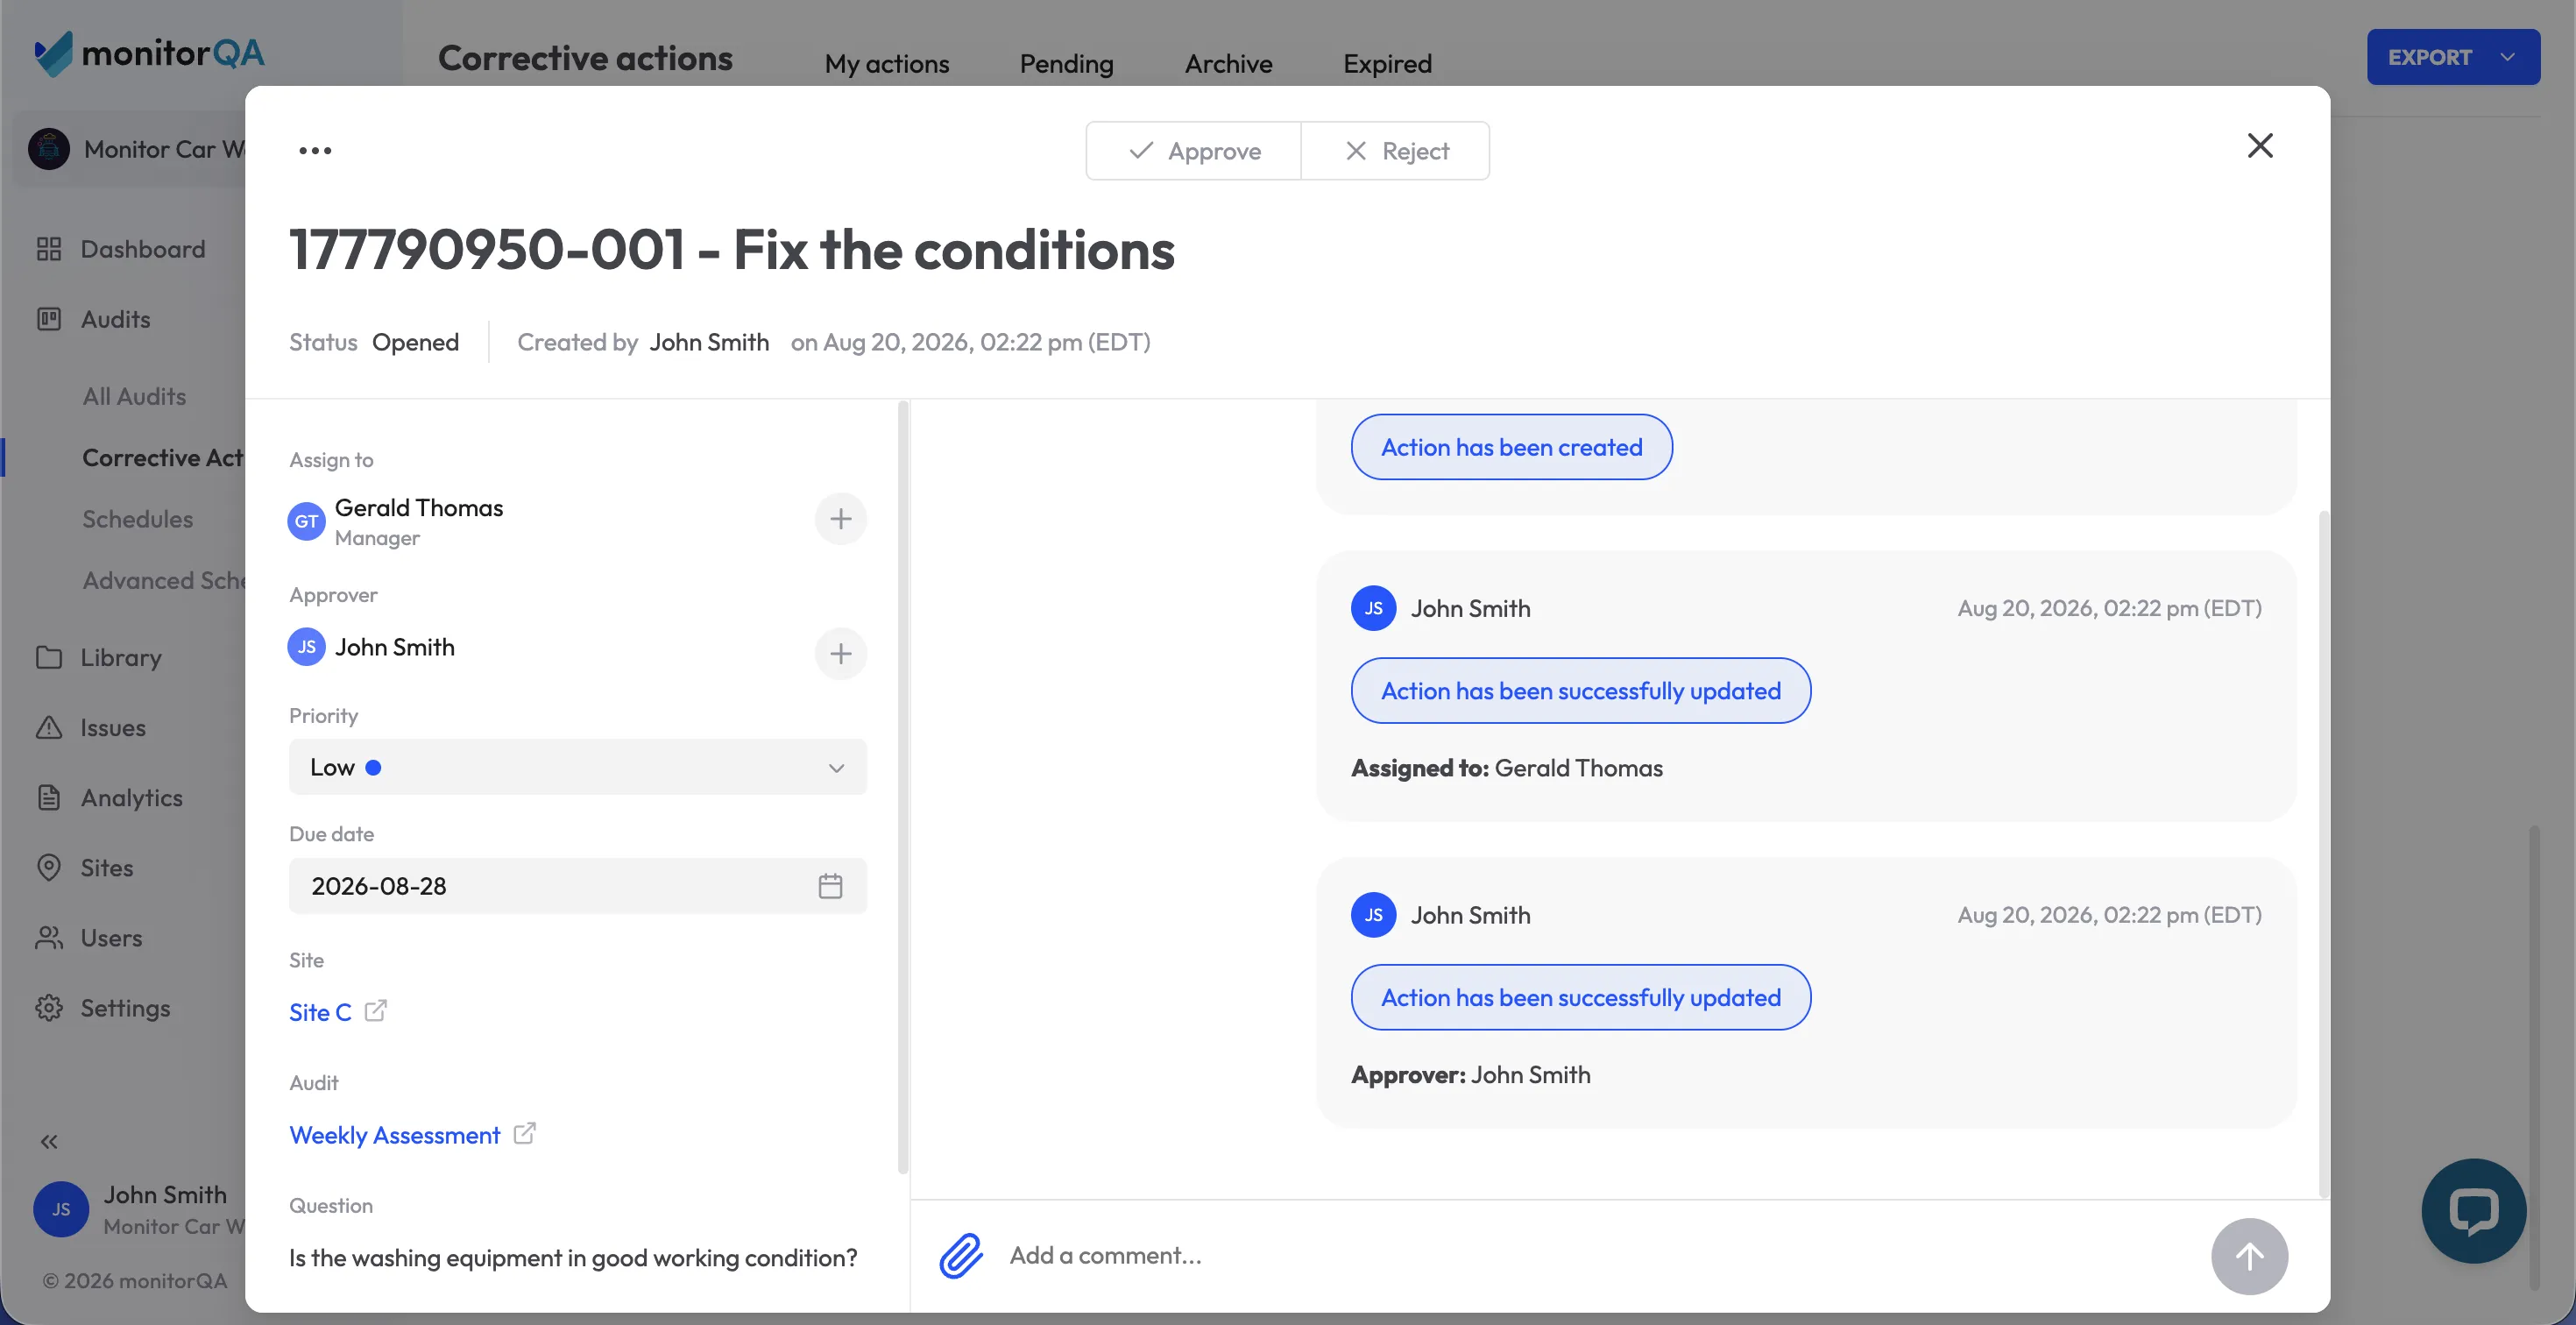2576x1325 pixels.
Task: Select Schedules in sidebar
Action: coord(137,519)
